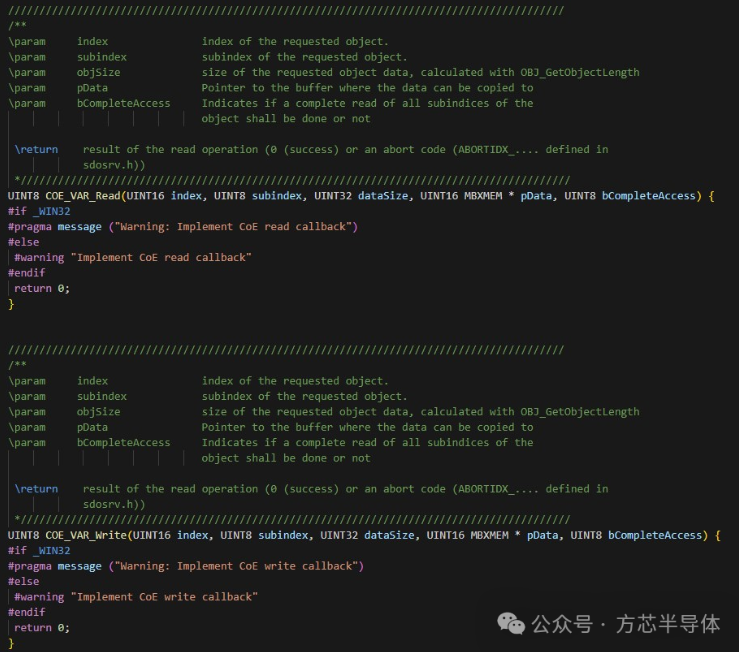Click MBXMEM in the COE_VAR_Read signature
Viewport: 739px width, 652px height.
(483, 196)
